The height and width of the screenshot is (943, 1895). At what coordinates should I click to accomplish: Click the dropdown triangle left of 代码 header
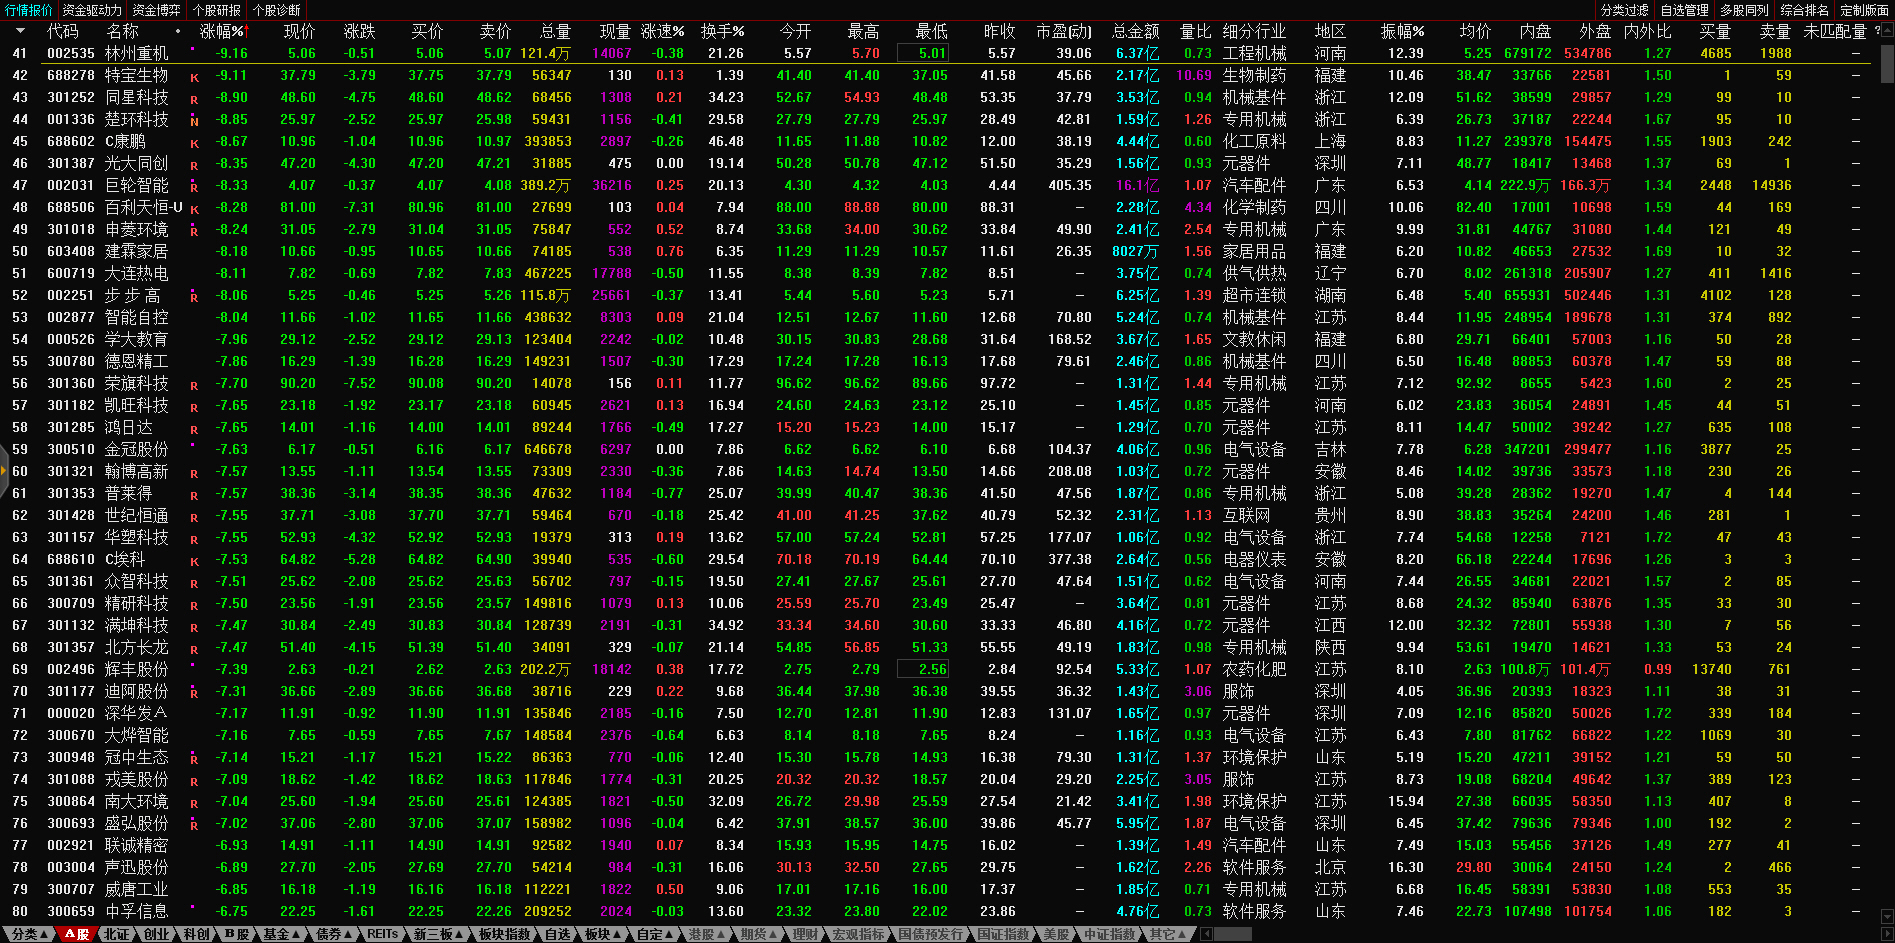[20, 31]
